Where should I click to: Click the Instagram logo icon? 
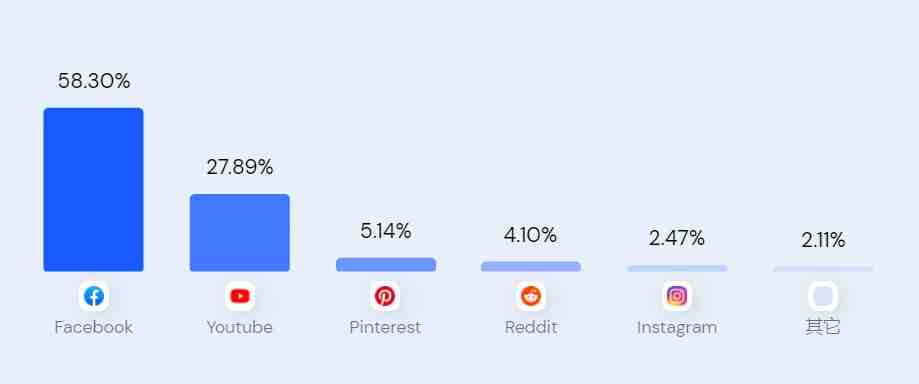tap(677, 296)
